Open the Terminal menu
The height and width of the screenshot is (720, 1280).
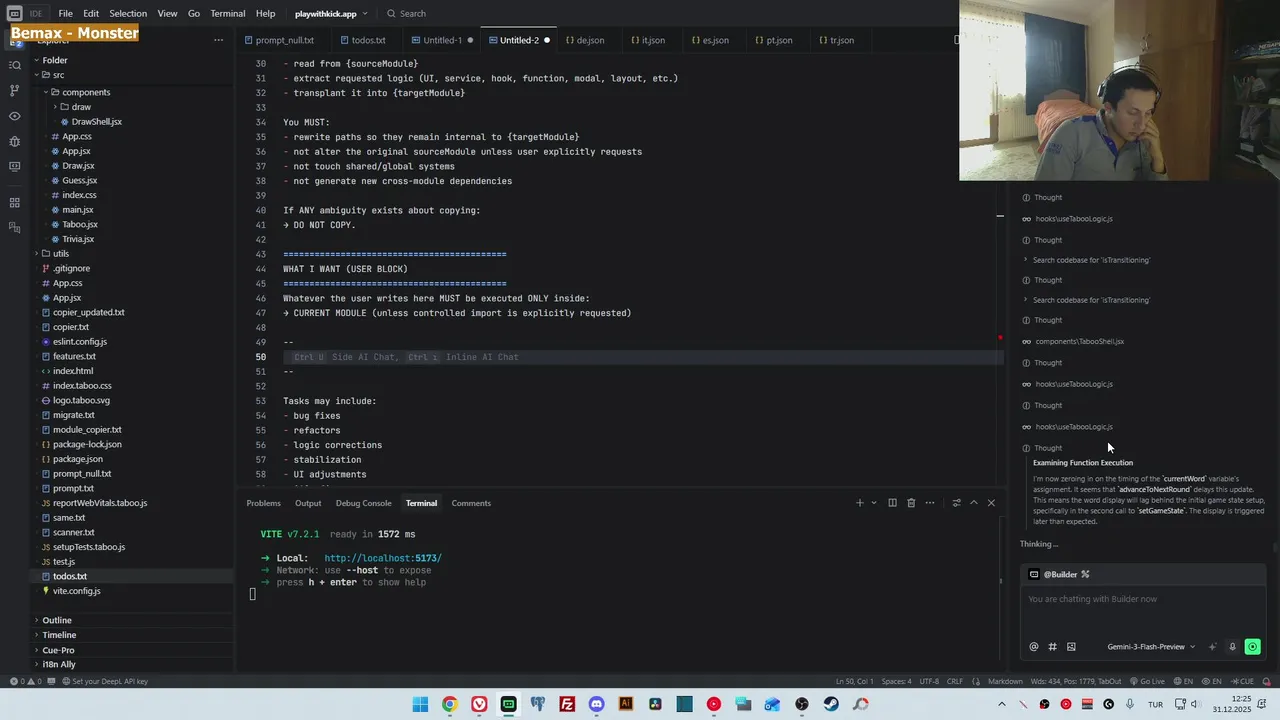[227, 14]
